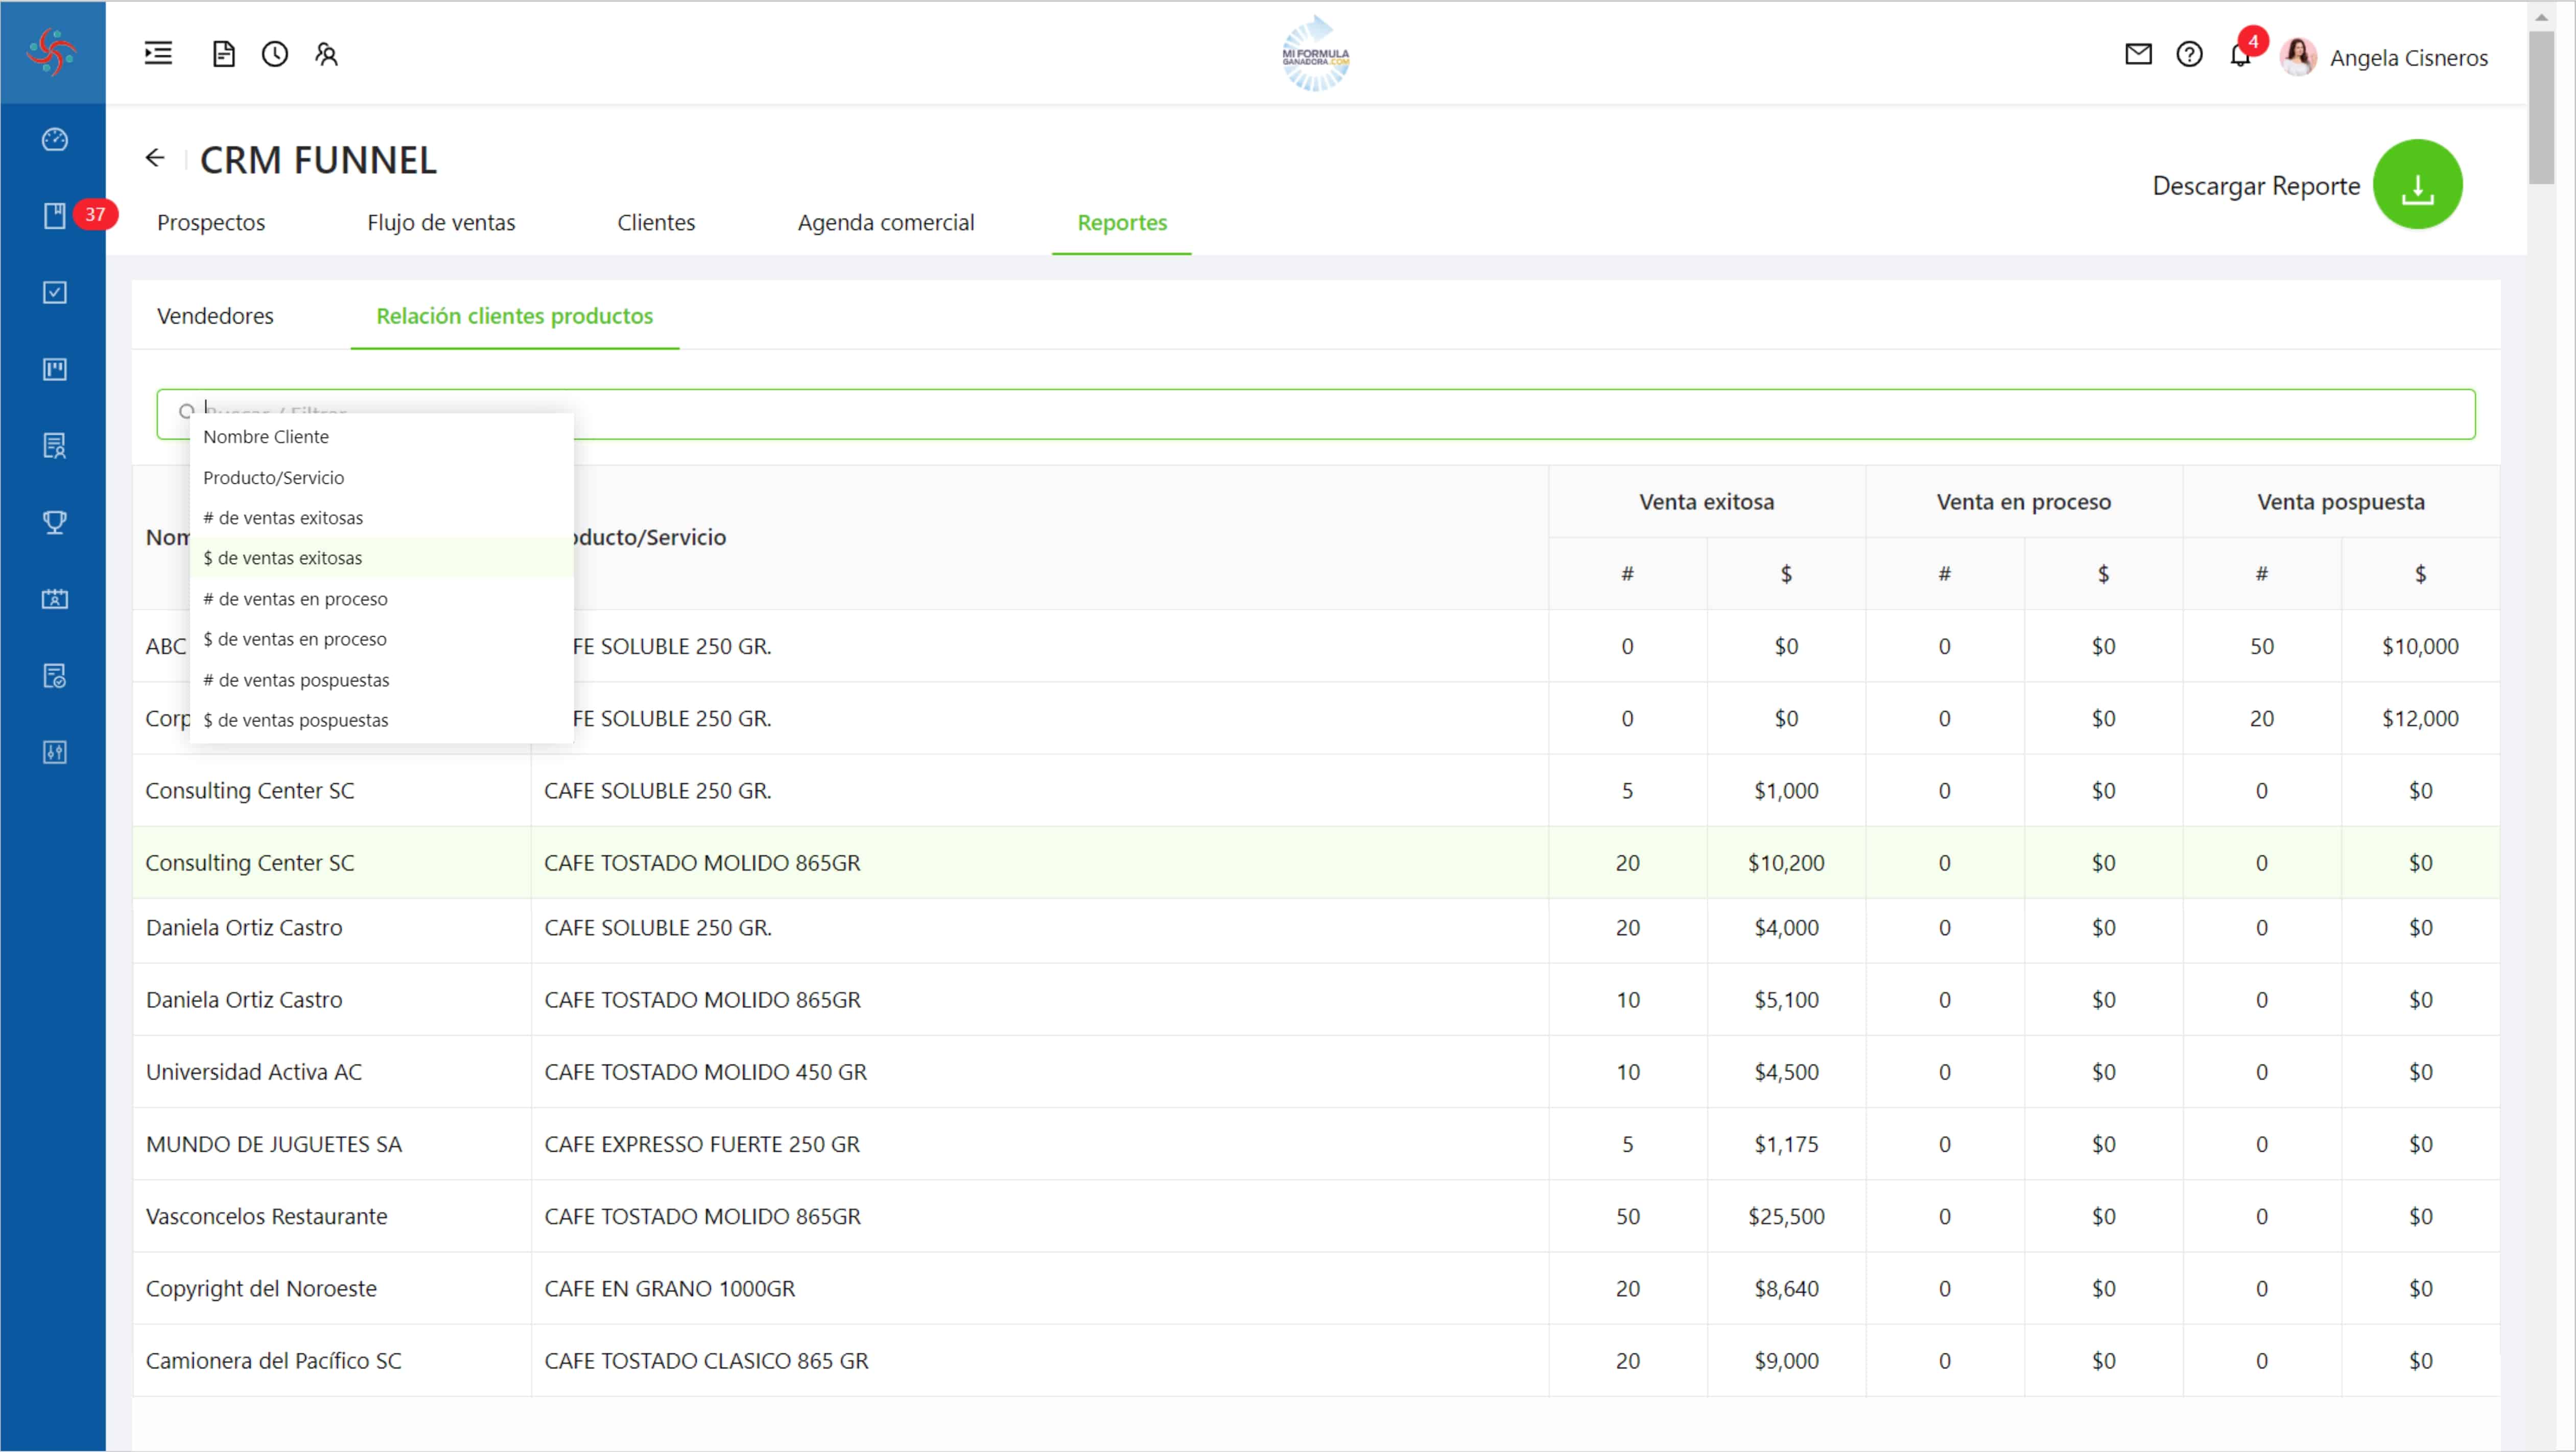This screenshot has width=2576, height=1452.
Task: Click the app logo in sidebar
Action: coord(52,52)
